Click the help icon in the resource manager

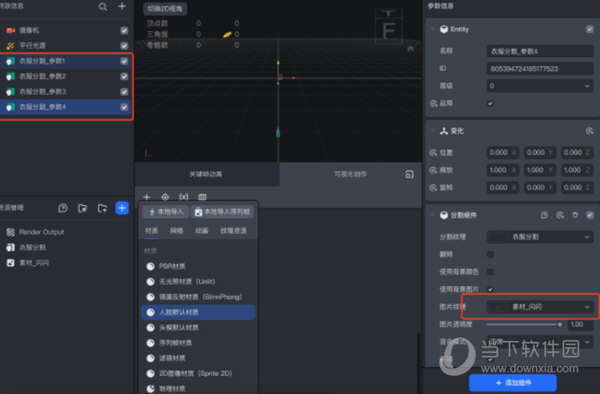[x=63, y=208]
